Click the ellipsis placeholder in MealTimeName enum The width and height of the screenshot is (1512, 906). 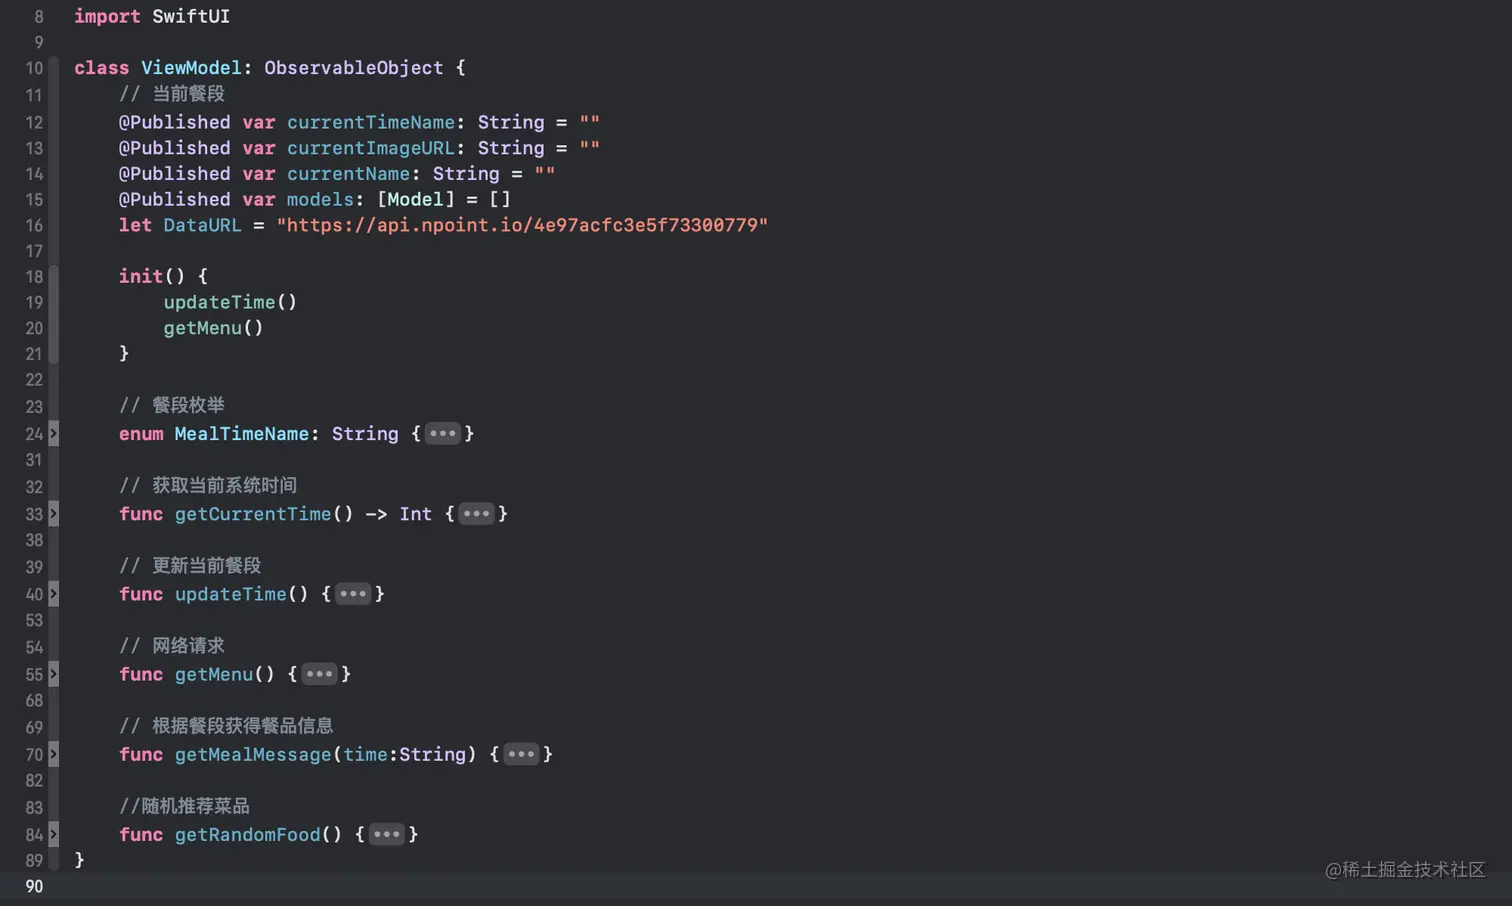click(442, 433)
